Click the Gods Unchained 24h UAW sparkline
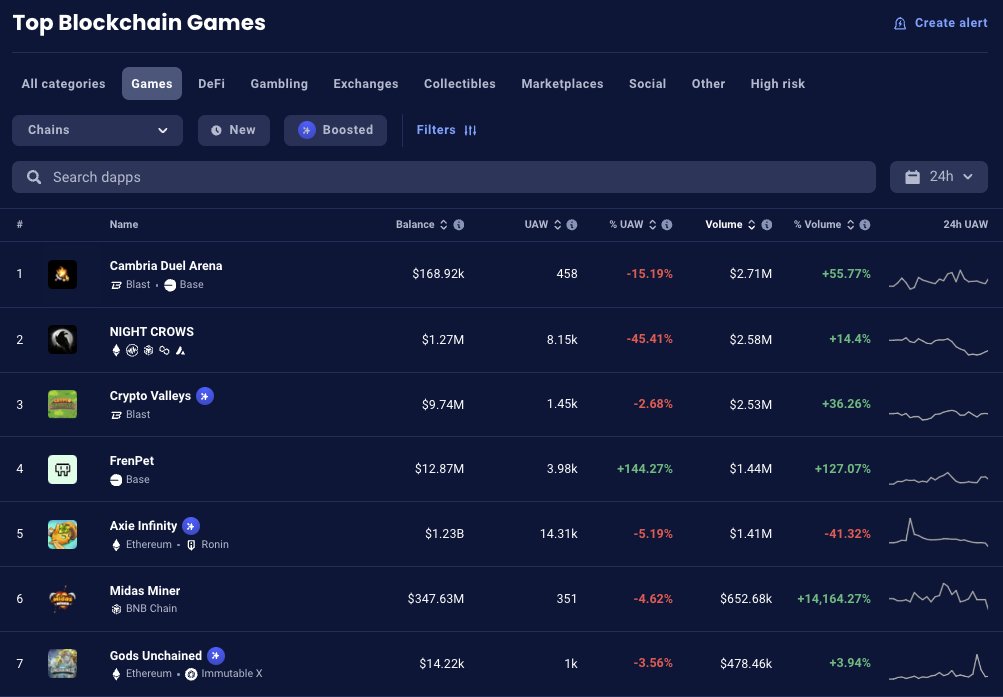The height and width of the screenshot is (697, 1003). tap(938, 666)
